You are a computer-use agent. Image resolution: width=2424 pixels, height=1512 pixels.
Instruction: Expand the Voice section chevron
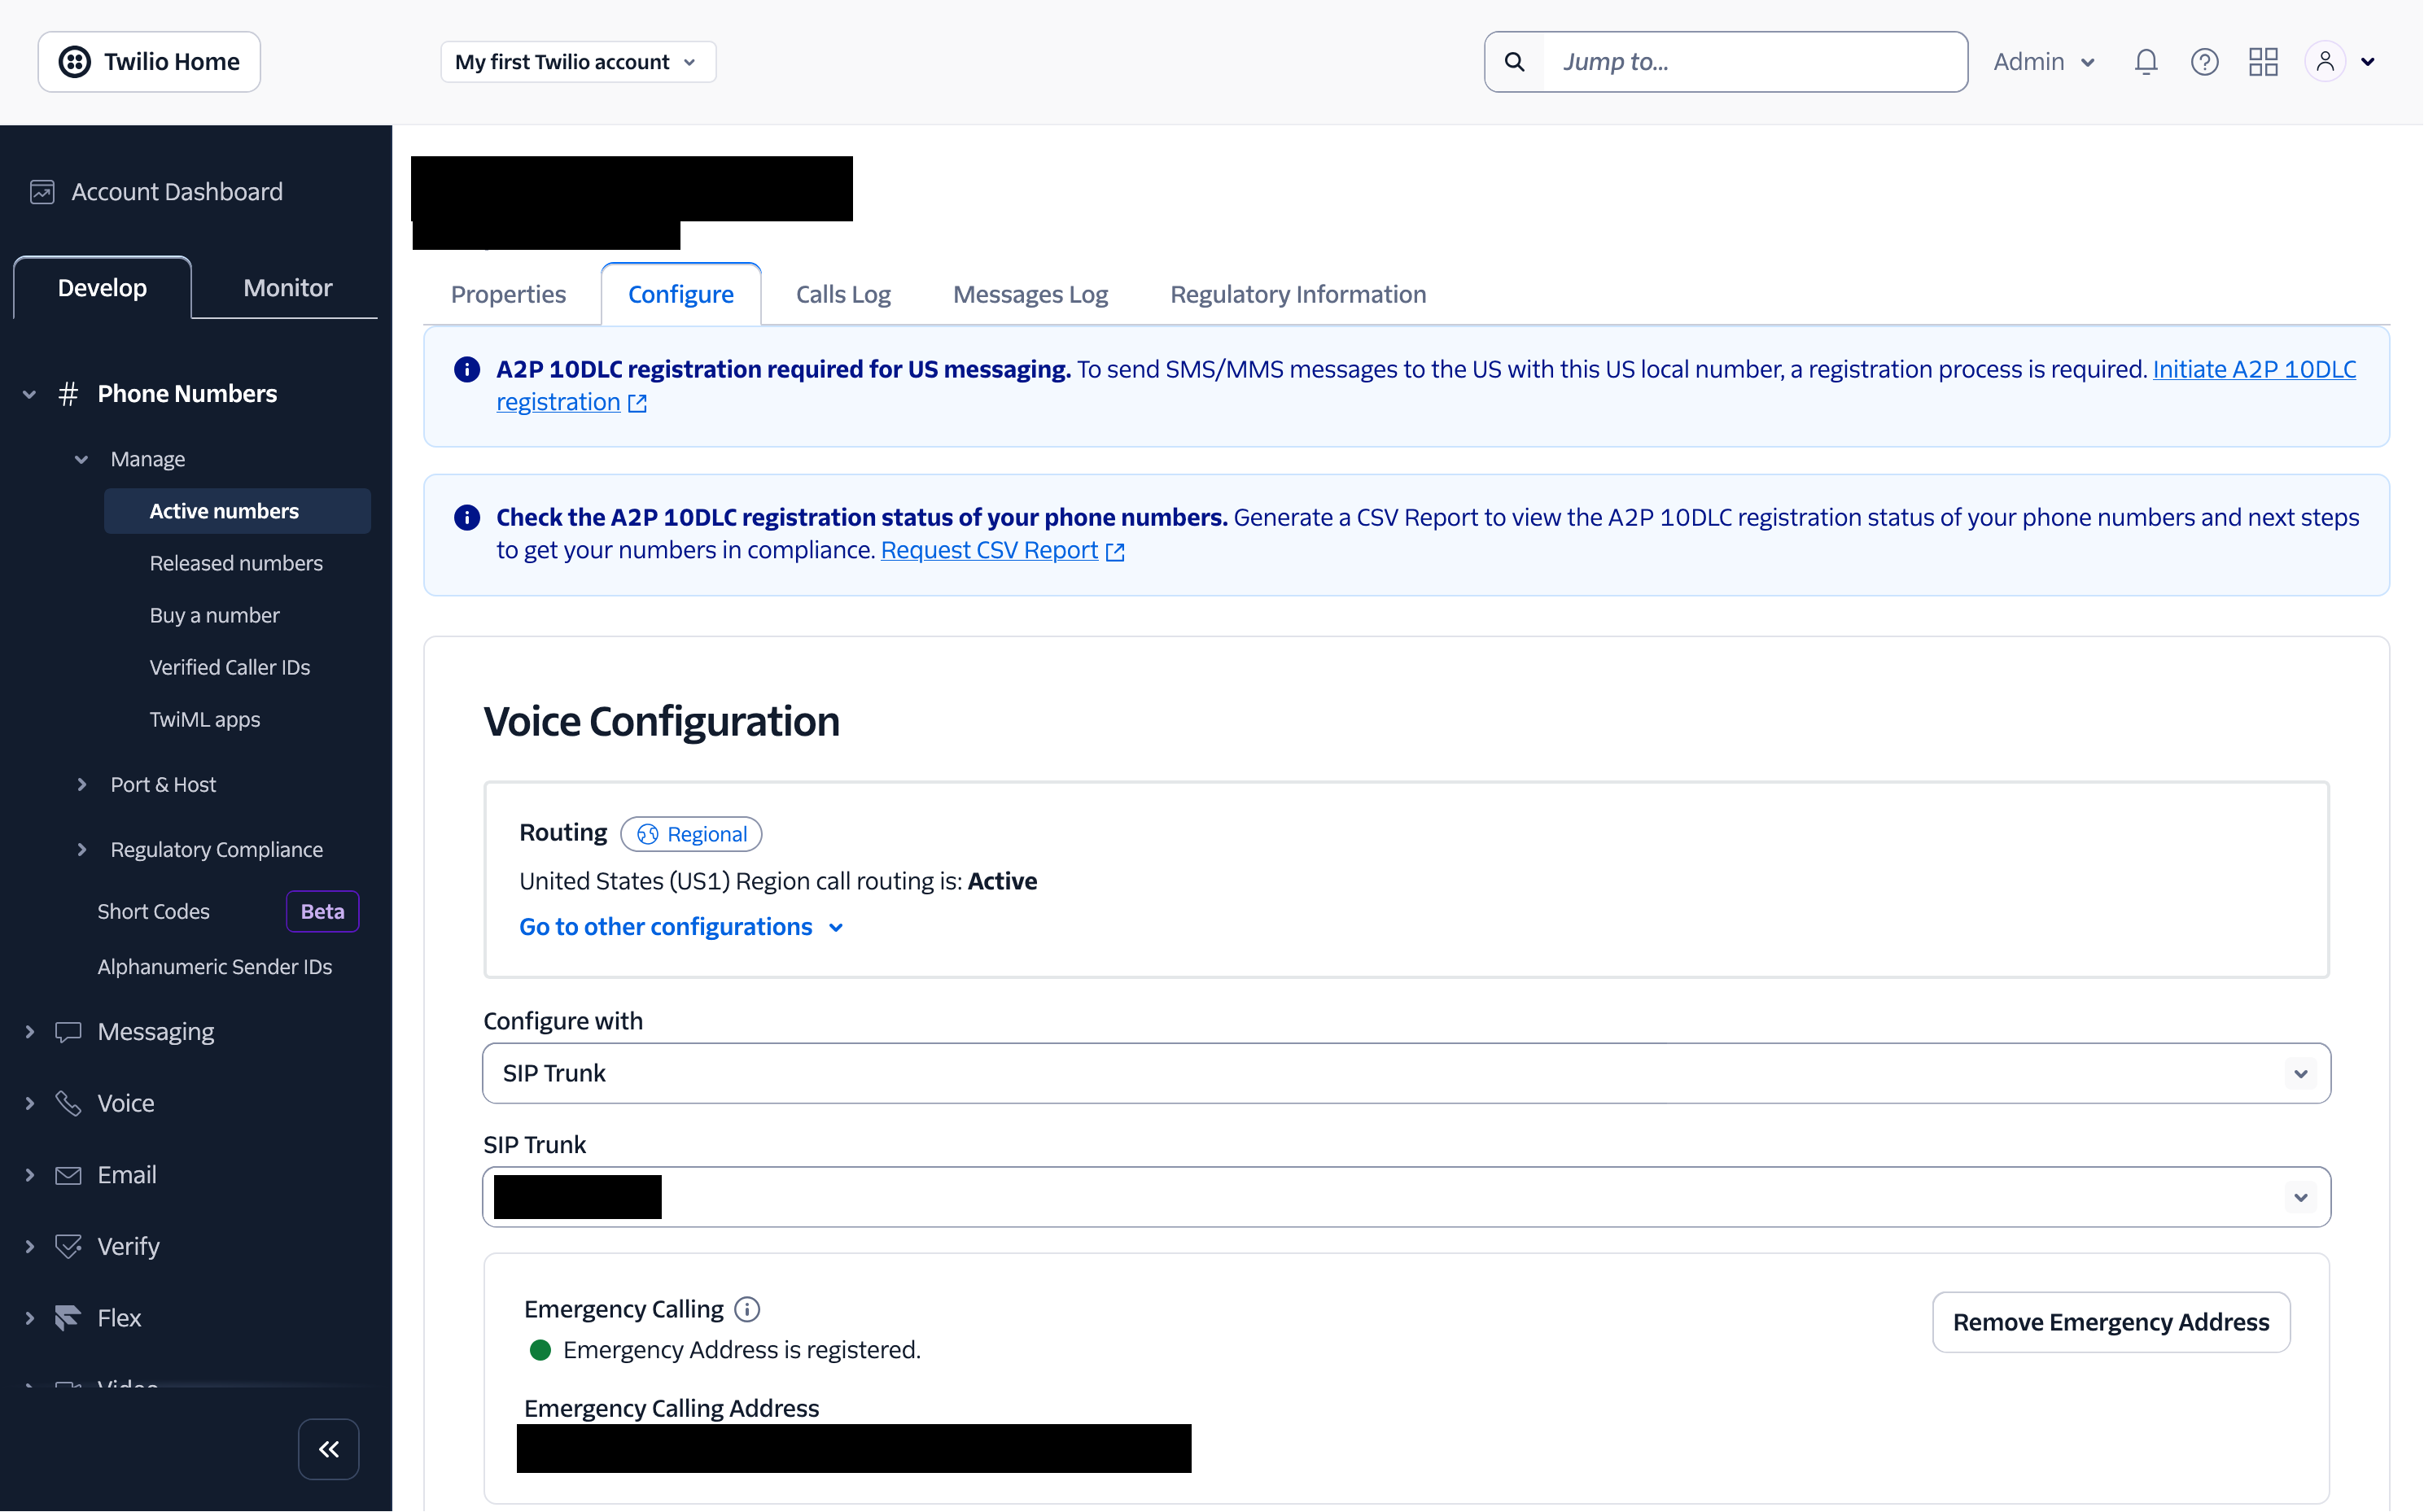click(29, 1103)
